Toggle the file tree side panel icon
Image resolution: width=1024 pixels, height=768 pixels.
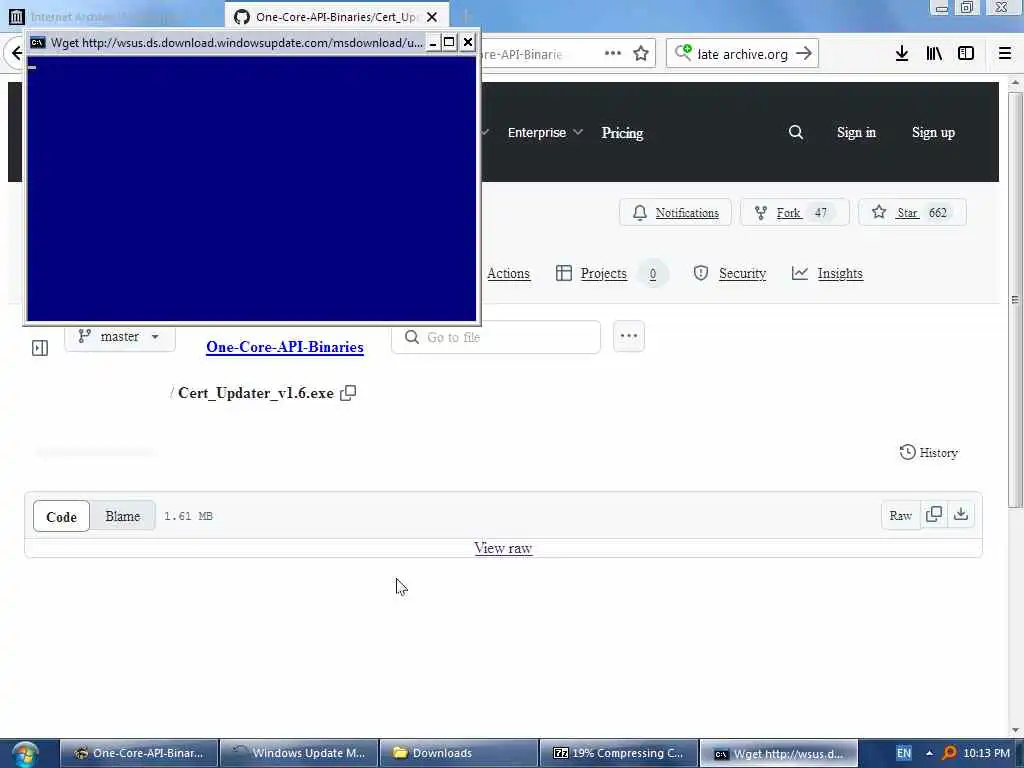[x=40, y=348]
